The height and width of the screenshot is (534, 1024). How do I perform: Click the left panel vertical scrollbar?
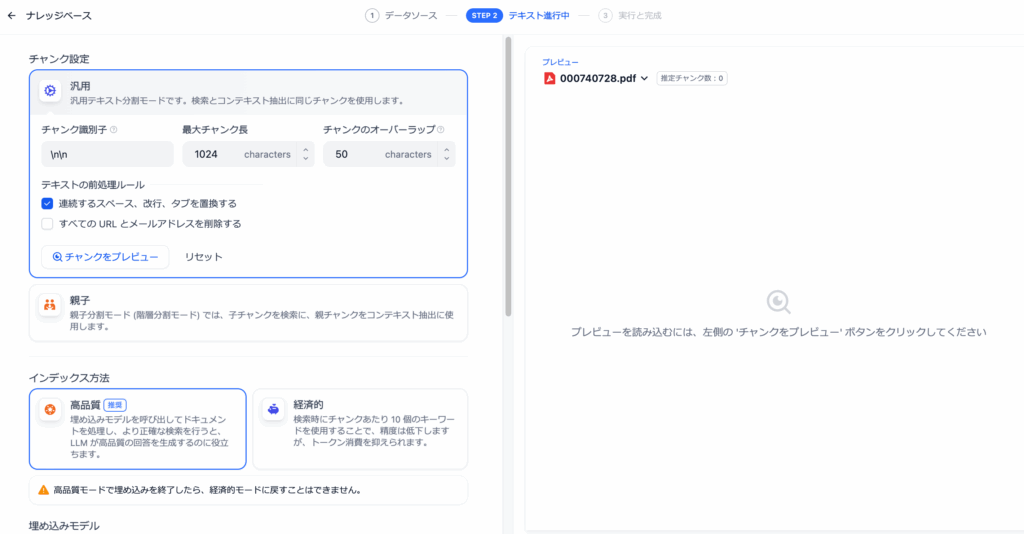click(x=507, y=180)
